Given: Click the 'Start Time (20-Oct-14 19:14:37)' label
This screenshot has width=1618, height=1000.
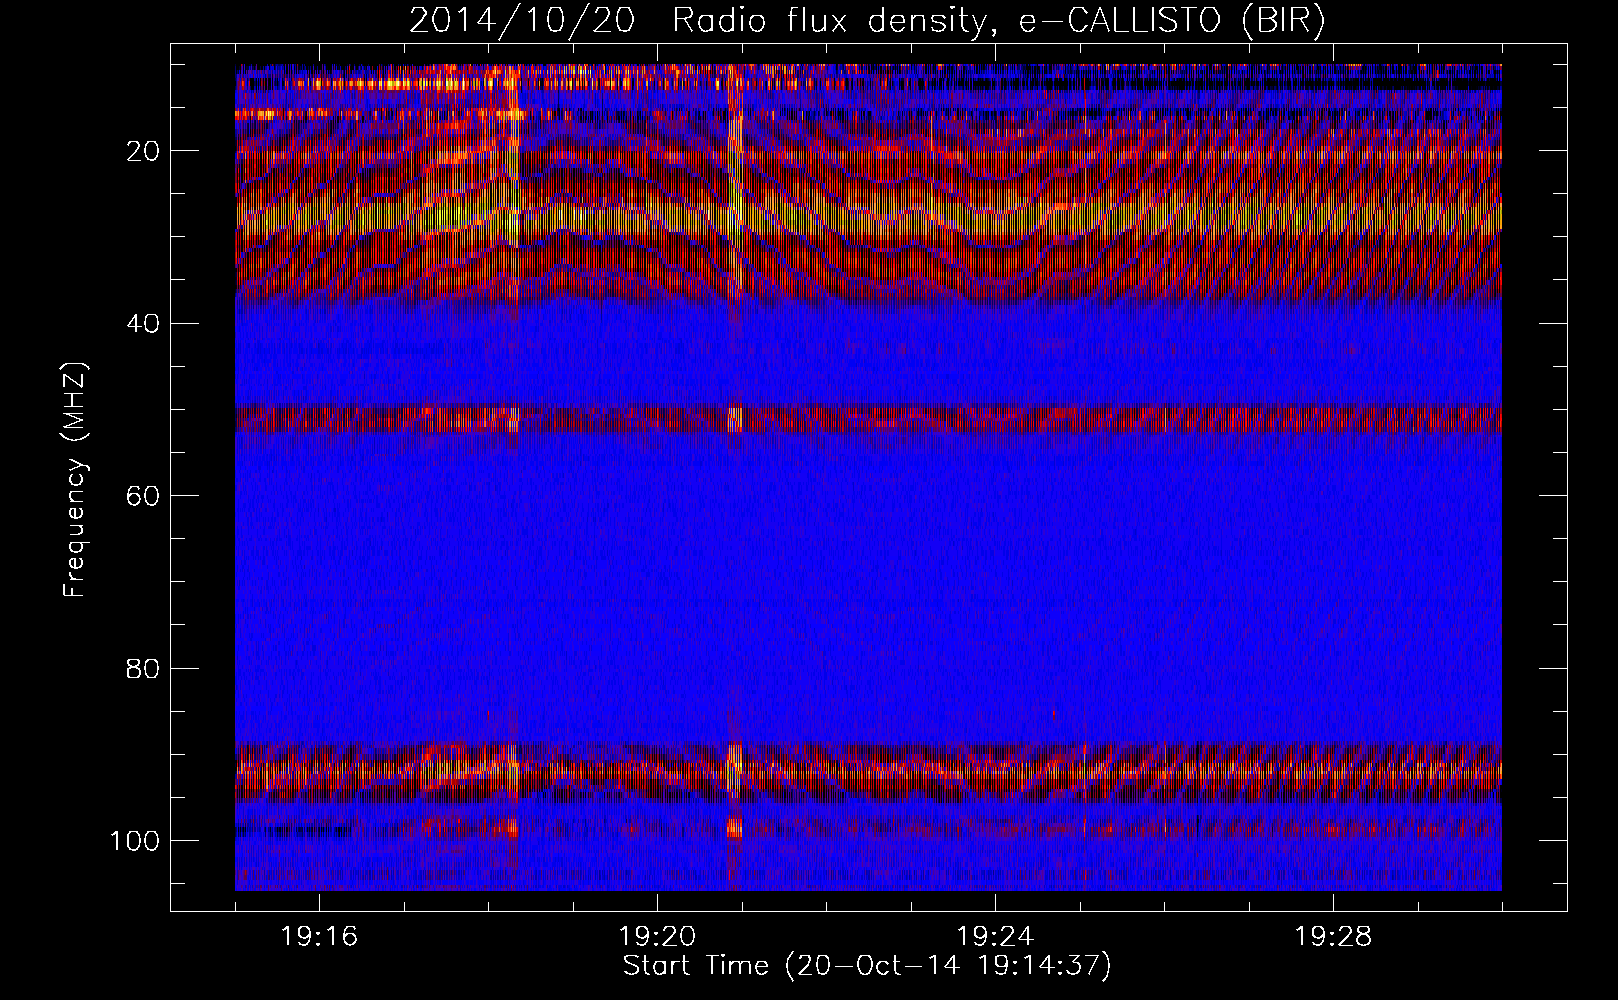Looking at the screenshot, I should (x=867, y=966).
